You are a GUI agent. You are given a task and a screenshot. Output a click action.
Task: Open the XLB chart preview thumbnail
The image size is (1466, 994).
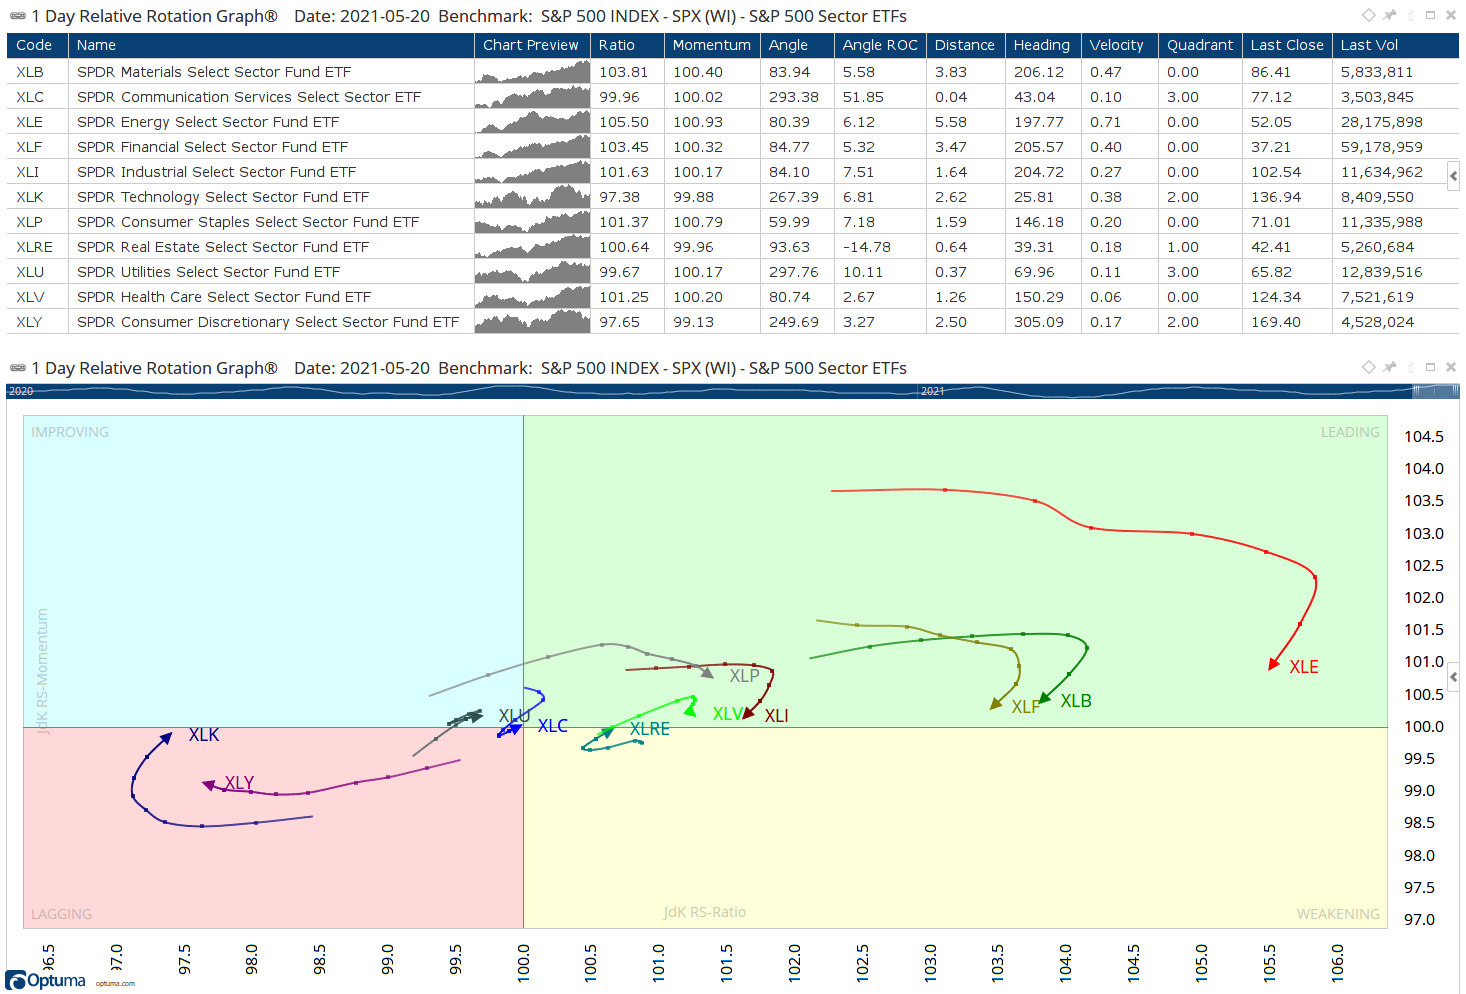tap(532, 72)
